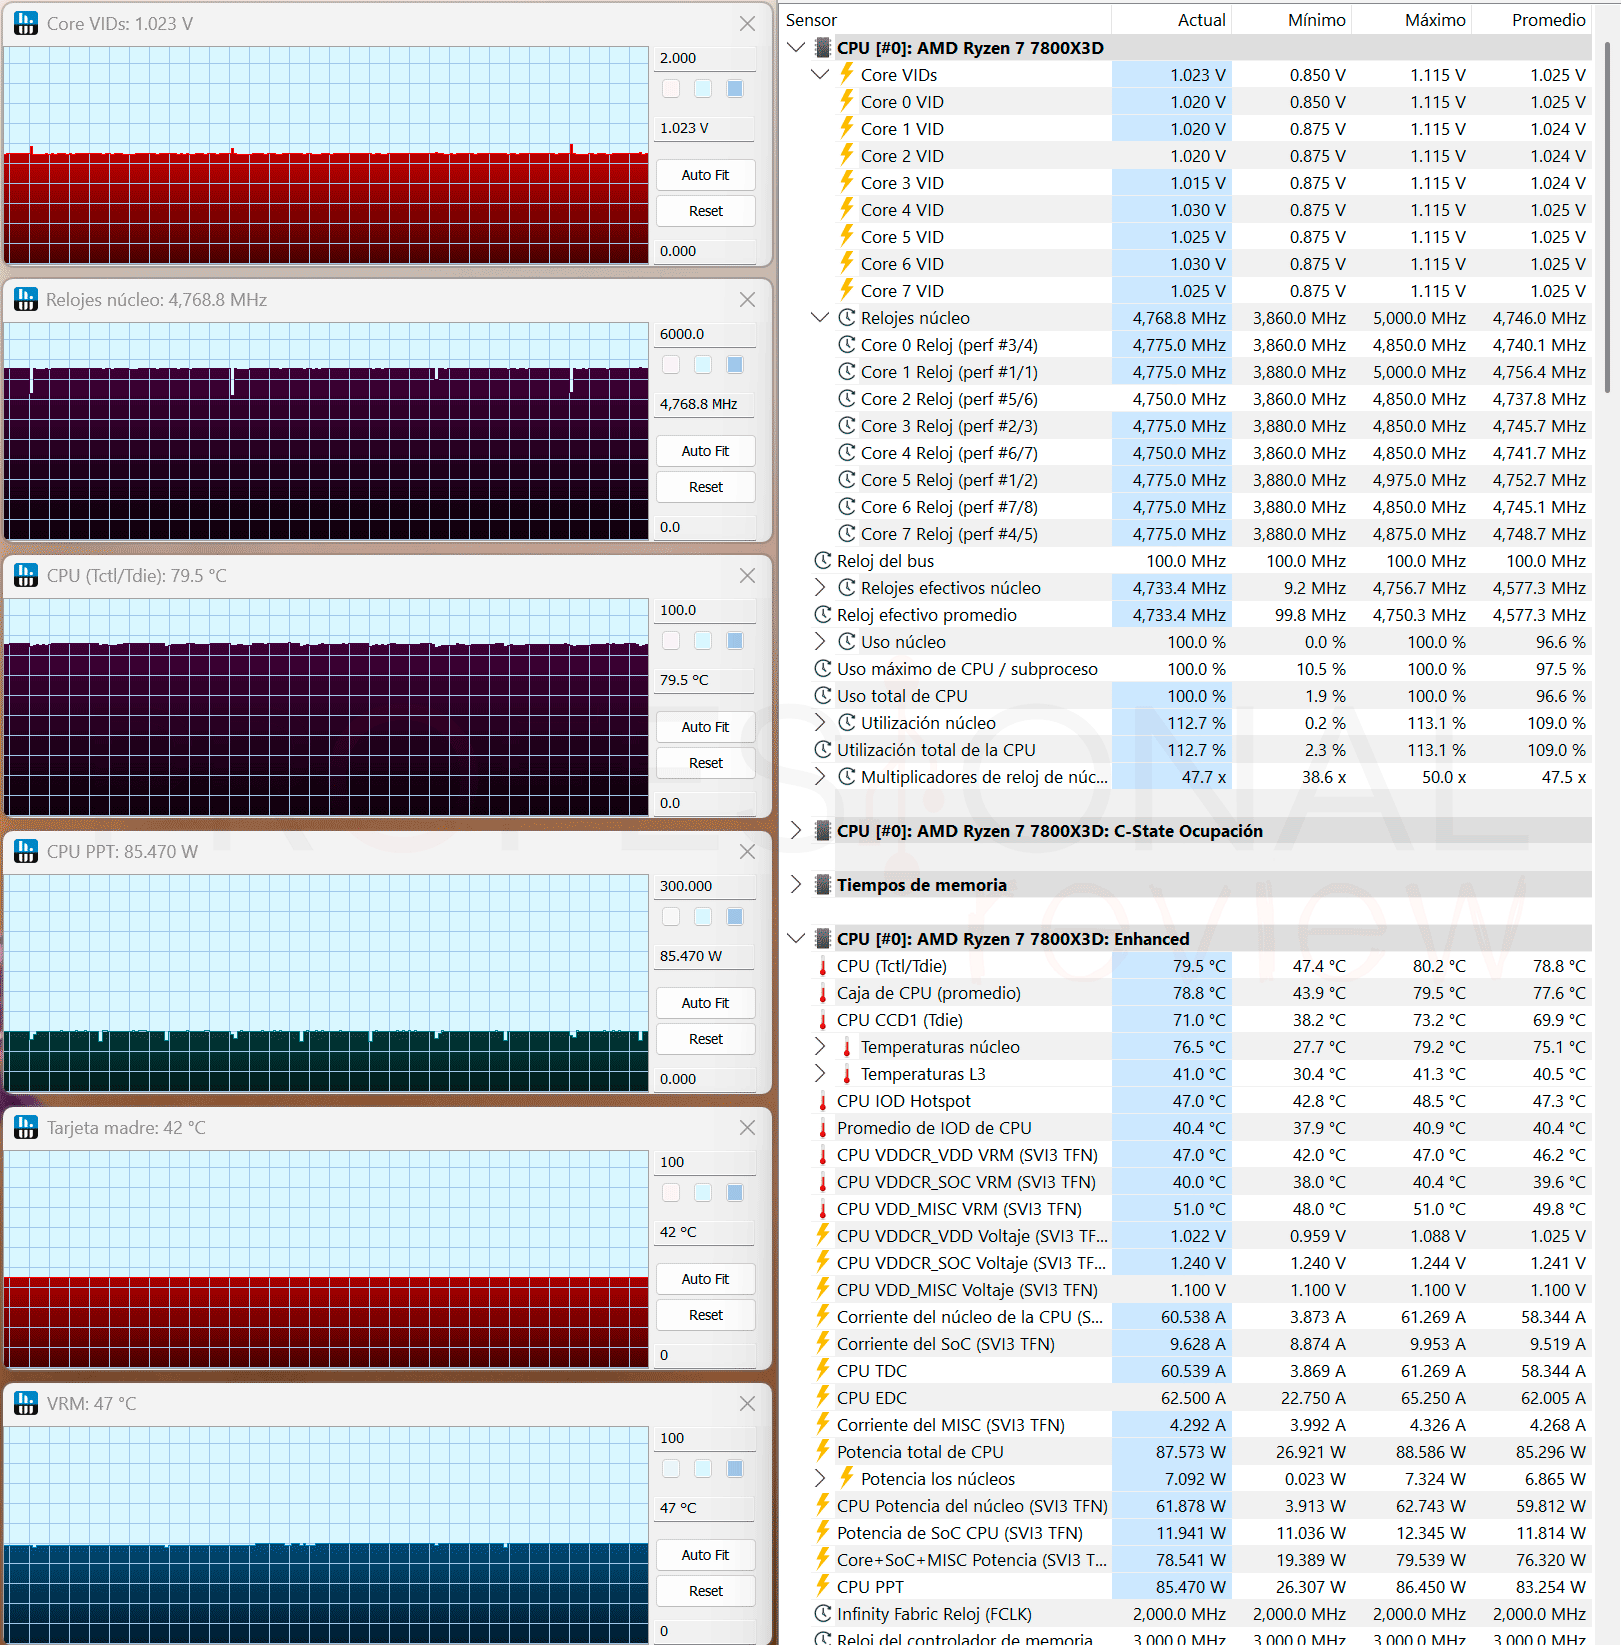
Task: Pick the light blue color box in Core VIDs graph
Action: tap(703, 89)
